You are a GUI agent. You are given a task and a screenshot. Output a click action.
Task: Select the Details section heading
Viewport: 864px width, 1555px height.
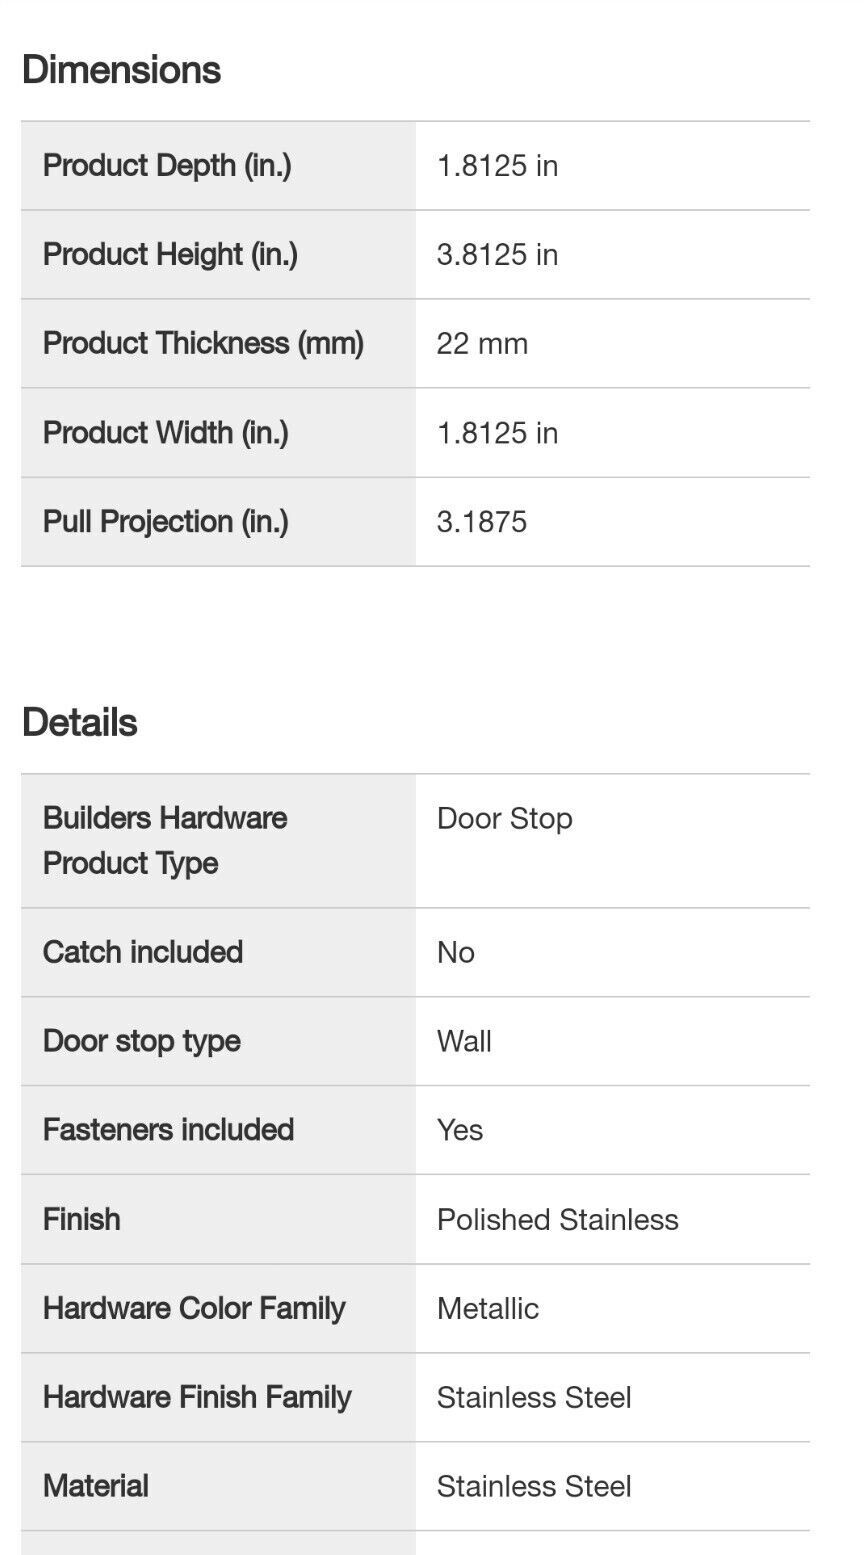[79, 722]
